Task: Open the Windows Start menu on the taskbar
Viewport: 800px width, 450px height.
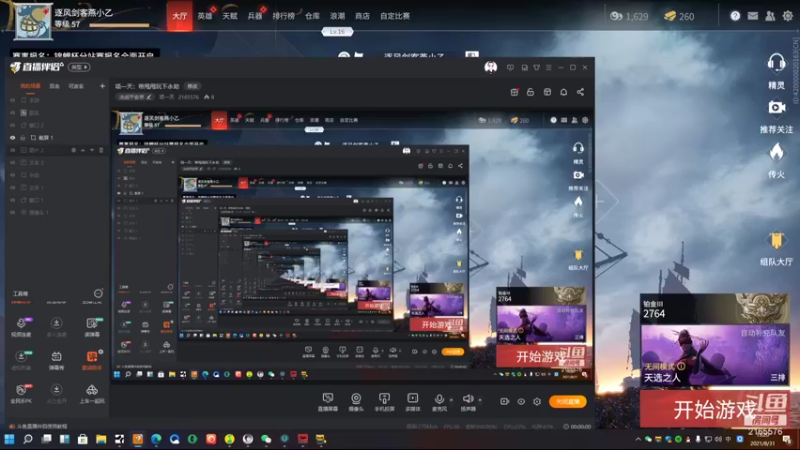Action: 9,439
